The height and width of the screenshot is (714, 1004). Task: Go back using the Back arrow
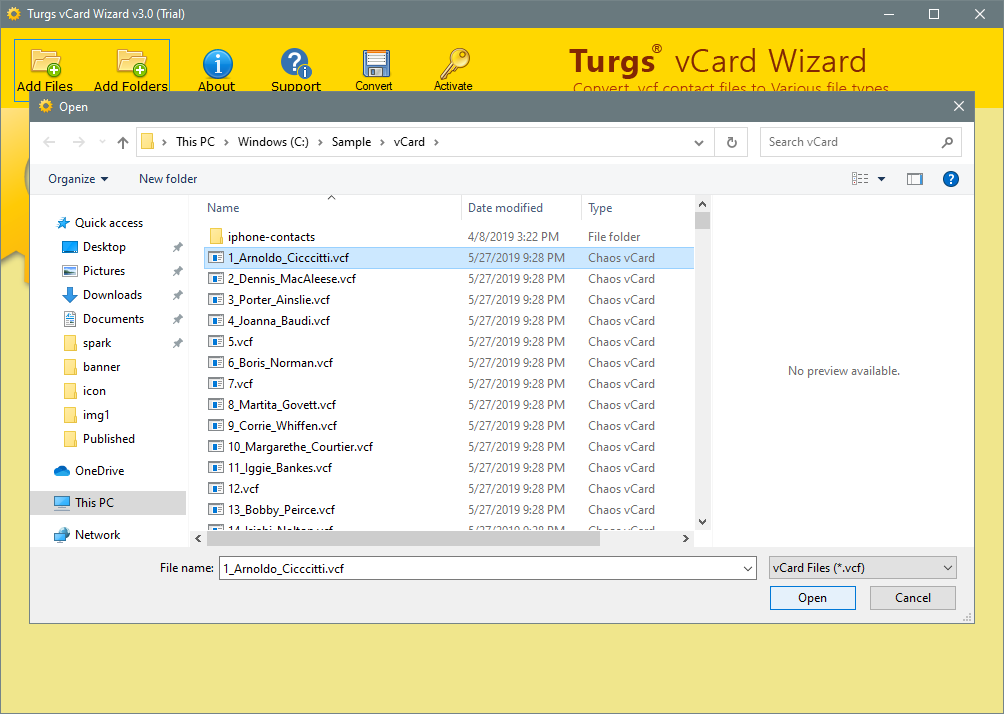point(49,142)
